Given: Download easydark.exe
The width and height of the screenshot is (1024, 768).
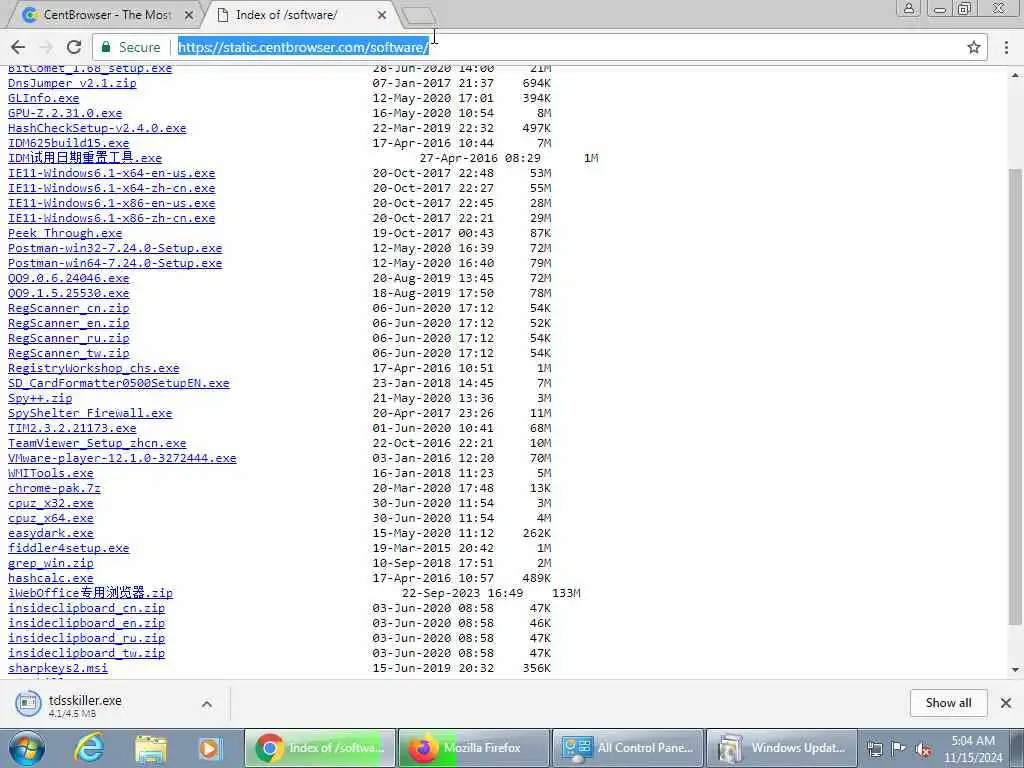Looking at the screenshot, I should tap(50, 534).
